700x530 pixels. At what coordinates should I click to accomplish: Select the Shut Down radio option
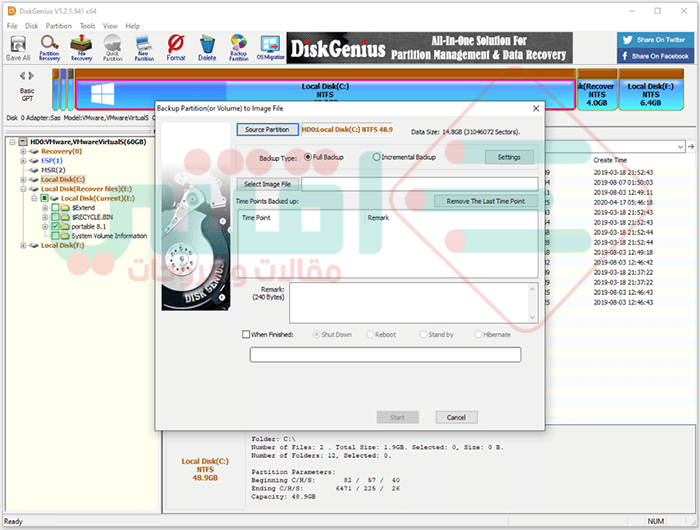316,334
